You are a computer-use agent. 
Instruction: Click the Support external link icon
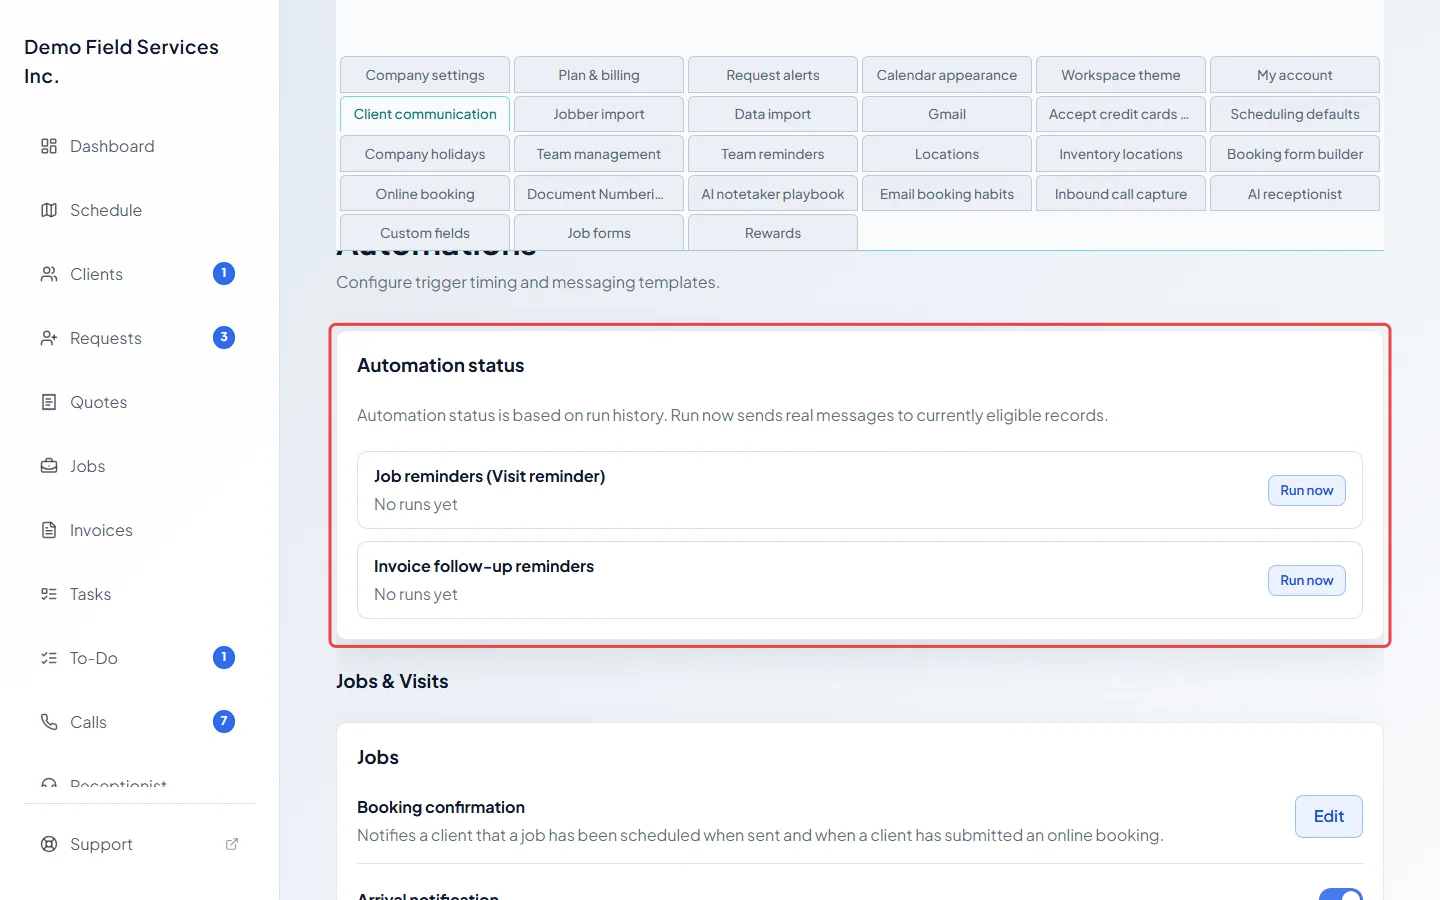click(232, 844)
